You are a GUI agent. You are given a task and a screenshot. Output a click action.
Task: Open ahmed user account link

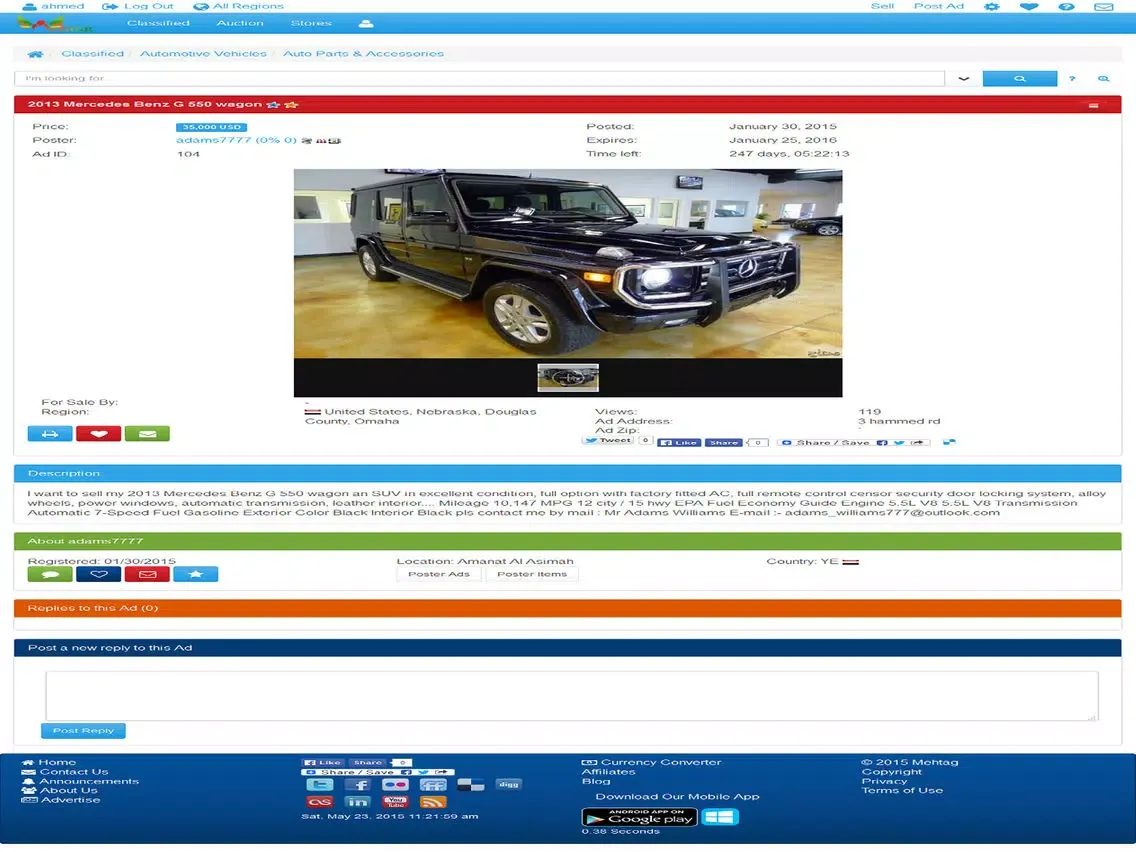coord(53,6)
